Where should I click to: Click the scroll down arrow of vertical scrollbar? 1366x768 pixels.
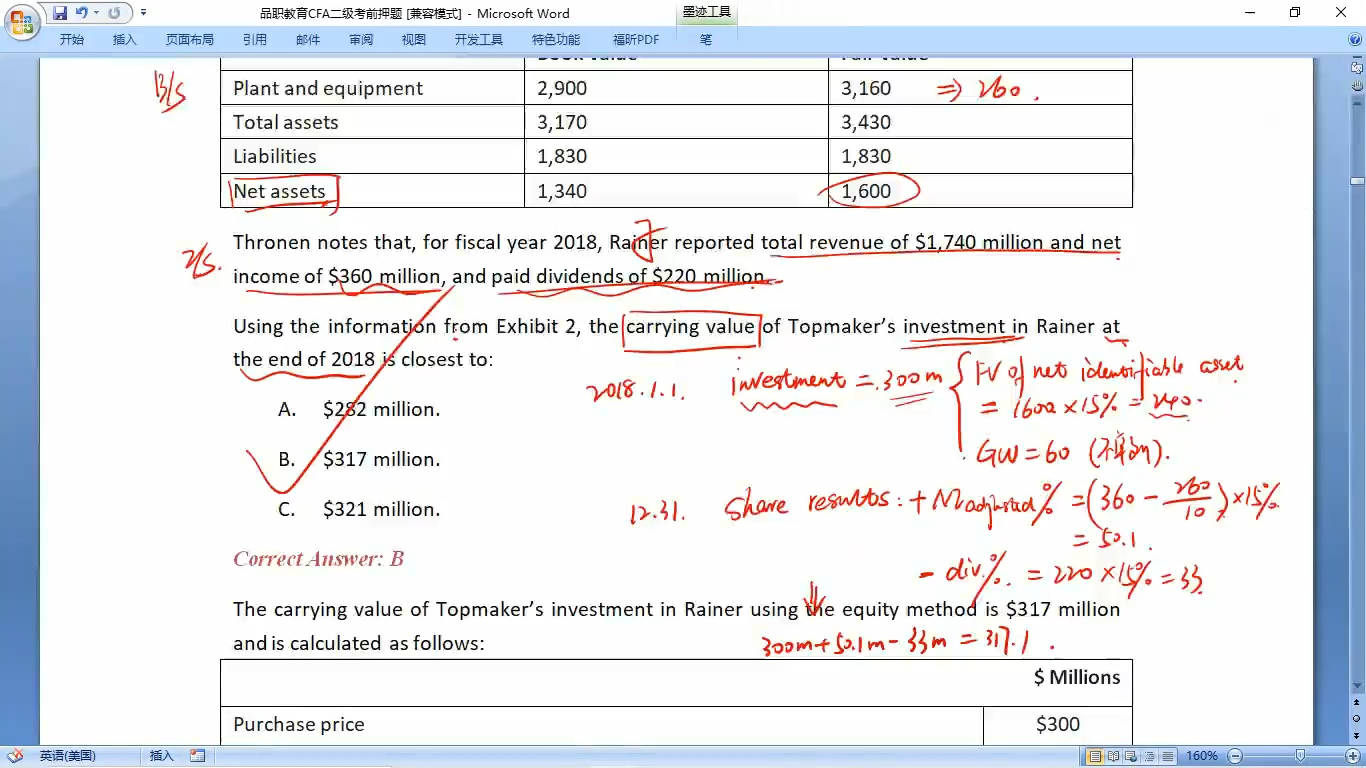(x=1357, y=686)
